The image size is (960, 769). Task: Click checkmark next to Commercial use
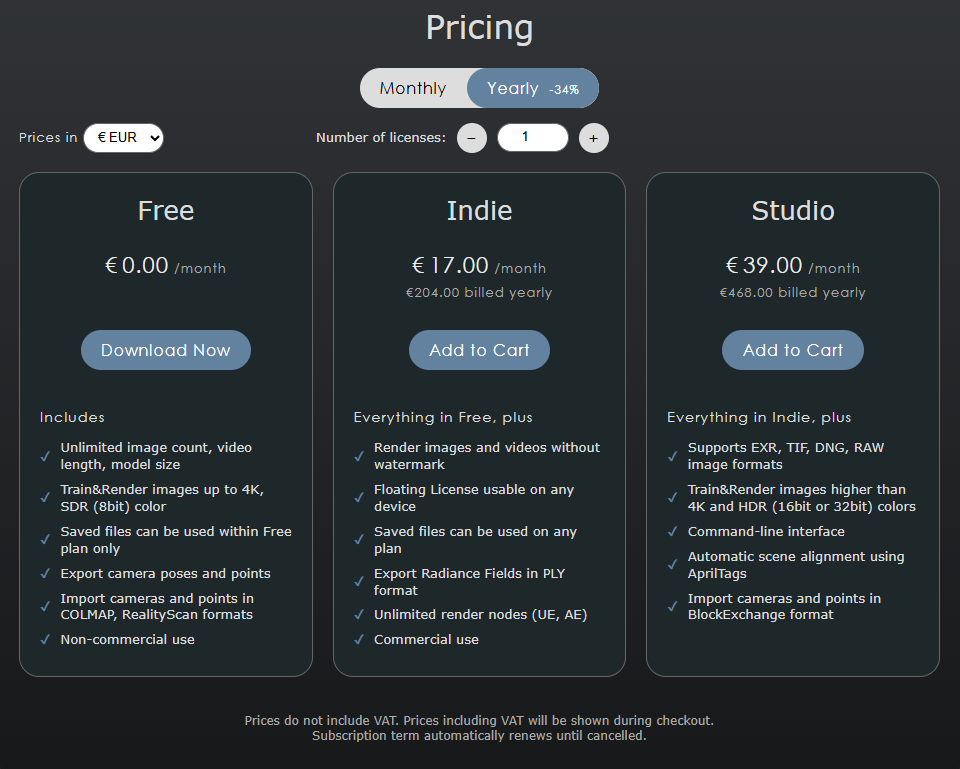point(359,640)
